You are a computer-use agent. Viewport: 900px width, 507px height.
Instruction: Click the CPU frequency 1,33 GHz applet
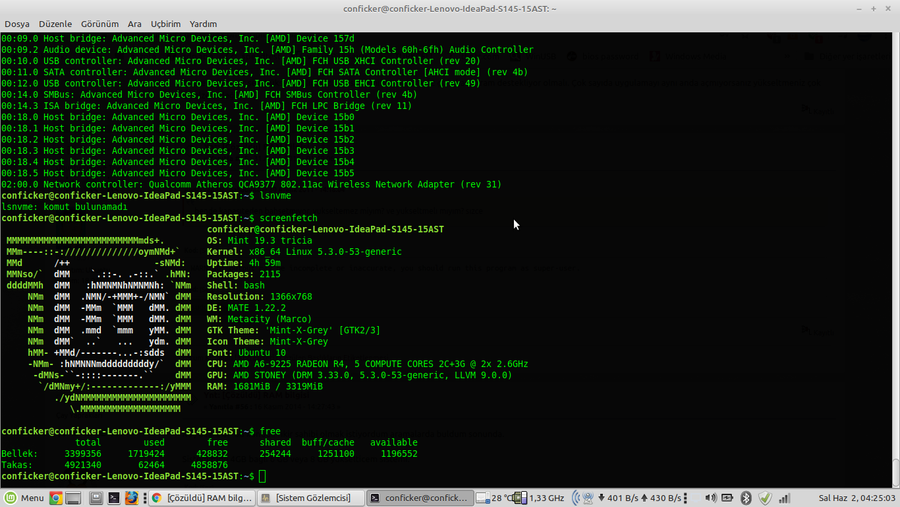540,498
